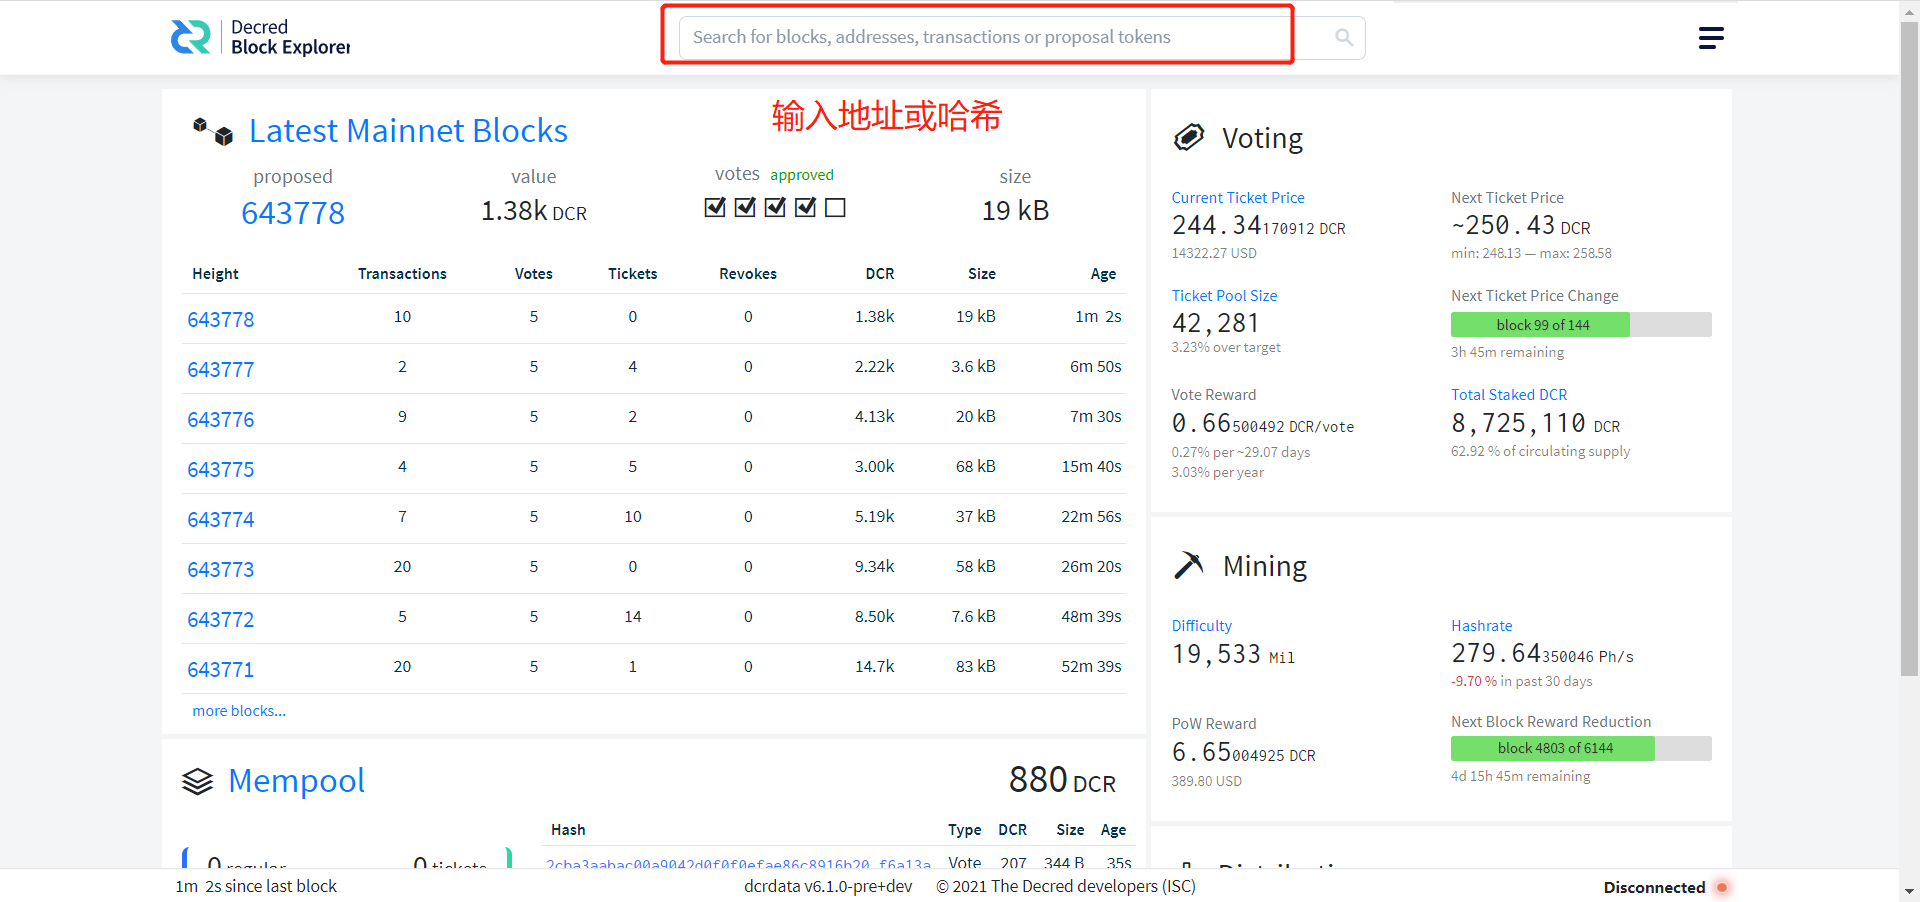
Task: Click the Decred logo icon
Action: pyautogui.click(x=190, y=37)
